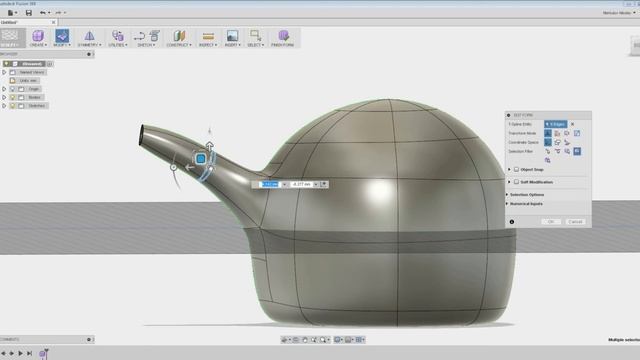640x360 pixels.
Task: Clear the T-Spline entity selection X
Action: tap(572, 124)
